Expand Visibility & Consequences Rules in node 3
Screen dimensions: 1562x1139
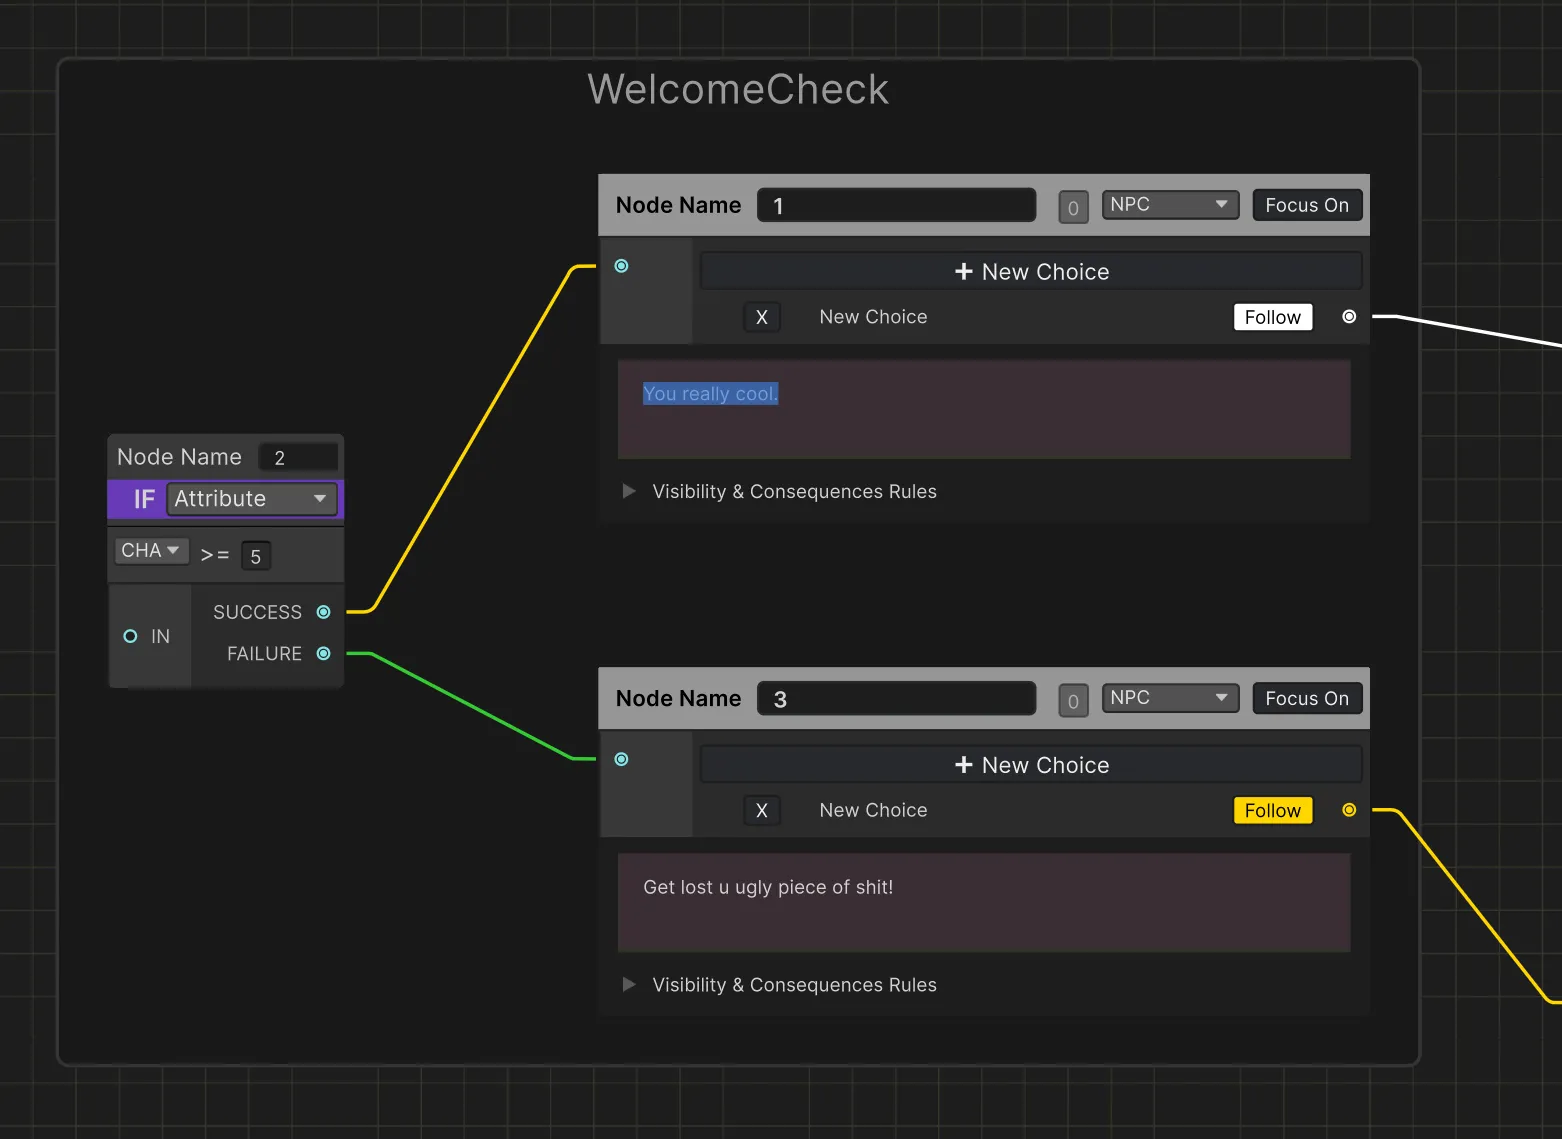[629, 985]
